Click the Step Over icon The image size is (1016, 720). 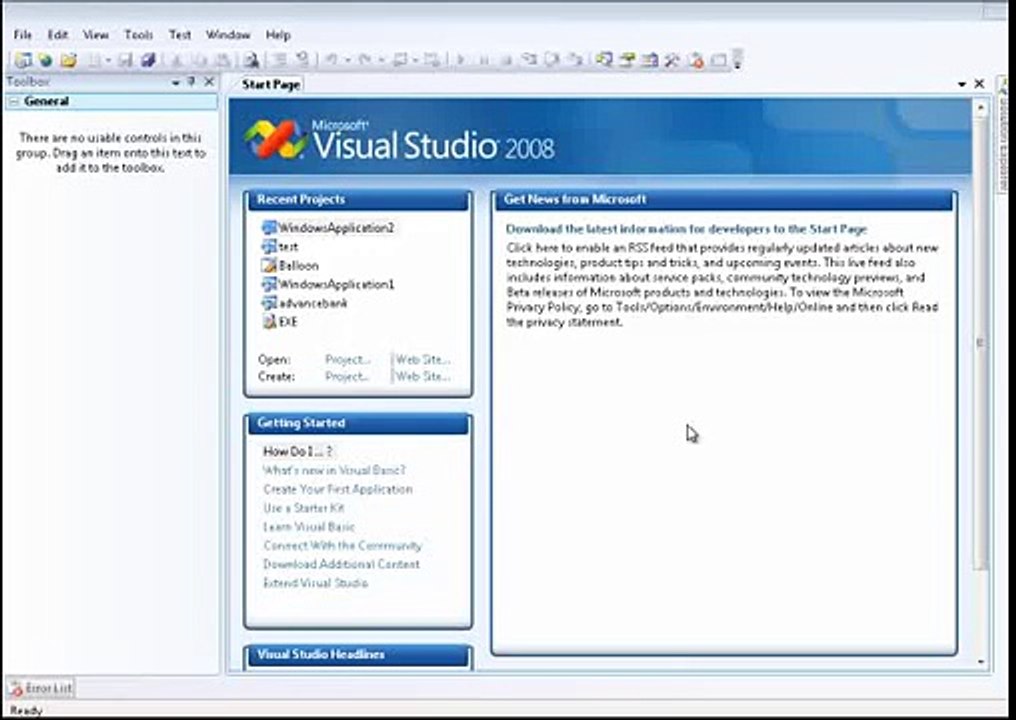(x=552, y=60)
